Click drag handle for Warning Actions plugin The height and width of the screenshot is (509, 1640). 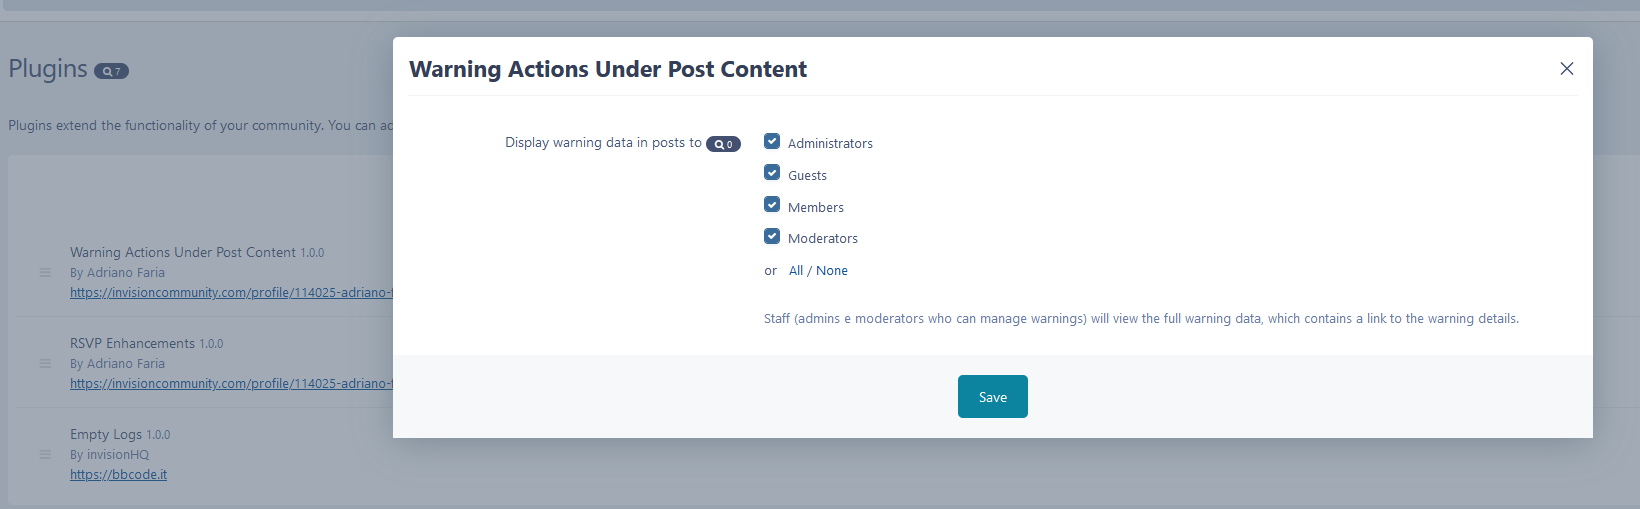(x=45, y=272)
